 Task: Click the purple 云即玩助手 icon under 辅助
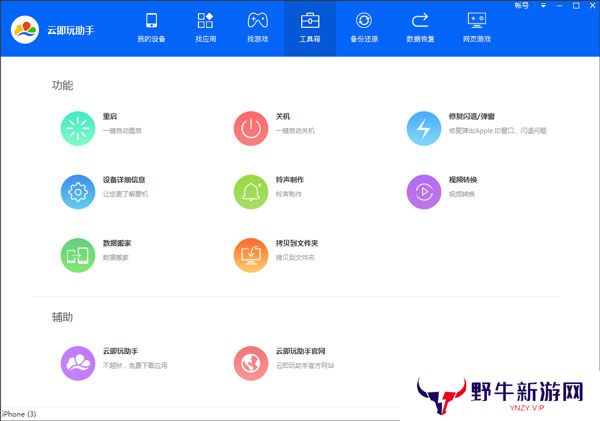[x=78, y=363]
